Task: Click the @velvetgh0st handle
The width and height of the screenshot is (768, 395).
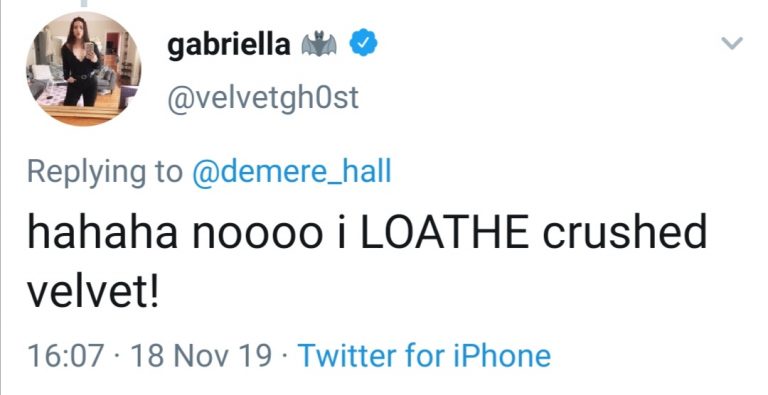Action: click(263, 98)
